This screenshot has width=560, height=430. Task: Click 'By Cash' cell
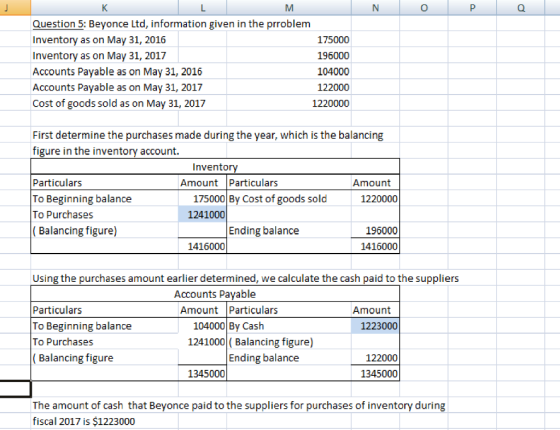pyautogui.click(x=246, y=326)
